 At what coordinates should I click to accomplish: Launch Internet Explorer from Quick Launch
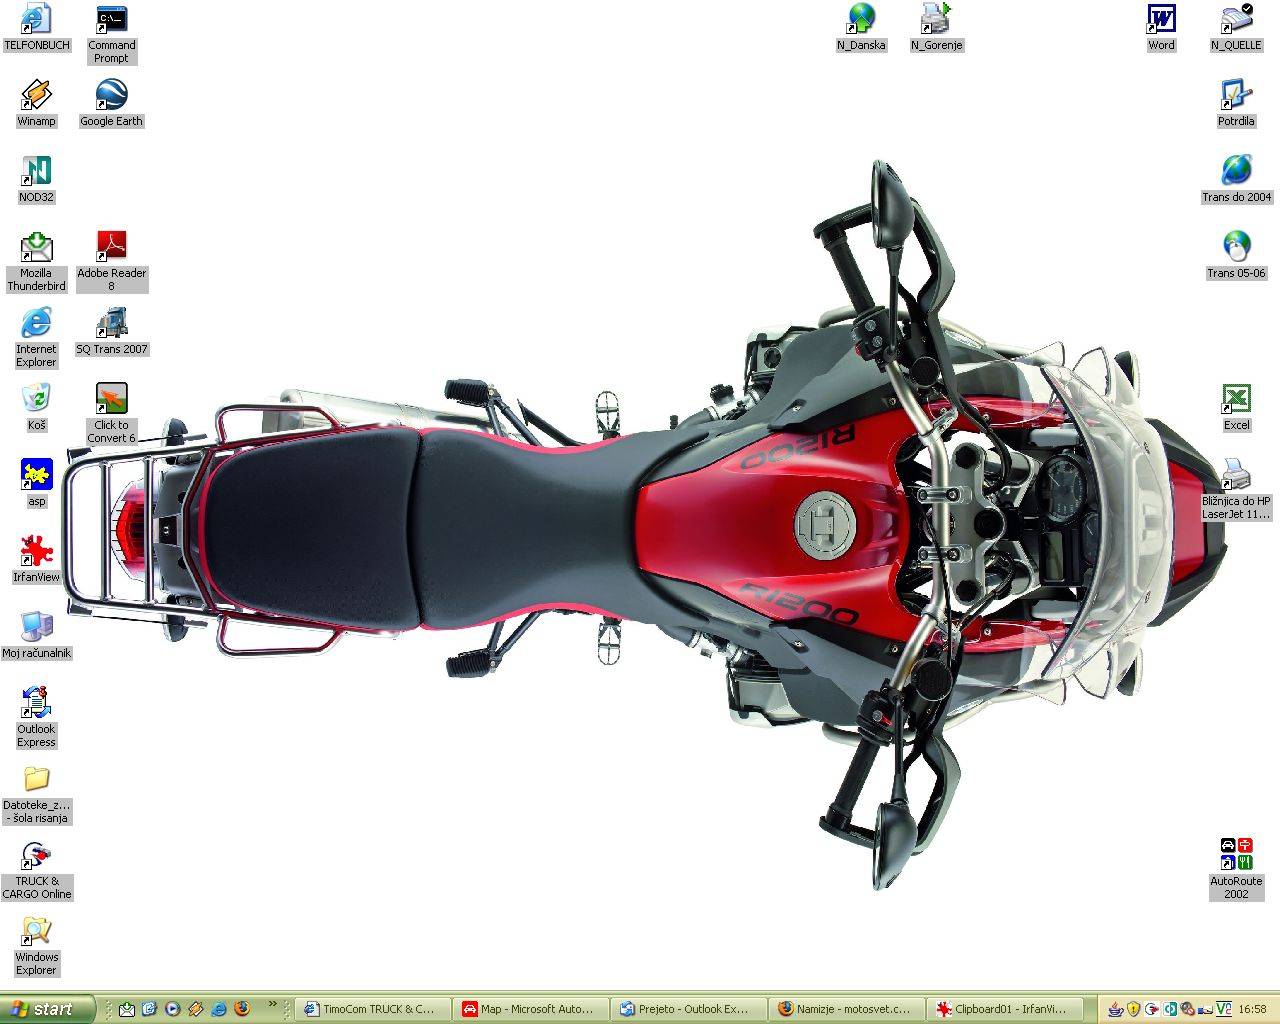point(219,1009)
